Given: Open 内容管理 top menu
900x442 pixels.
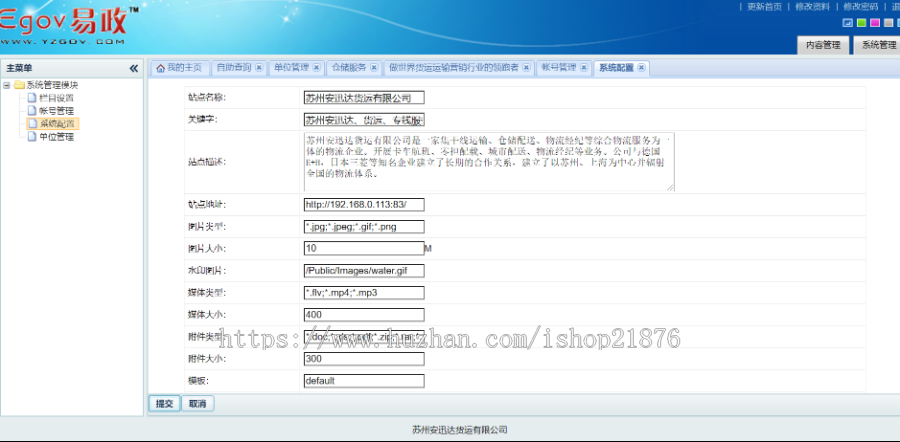Looking at the screenshot, I should click(x=823, y=45).
